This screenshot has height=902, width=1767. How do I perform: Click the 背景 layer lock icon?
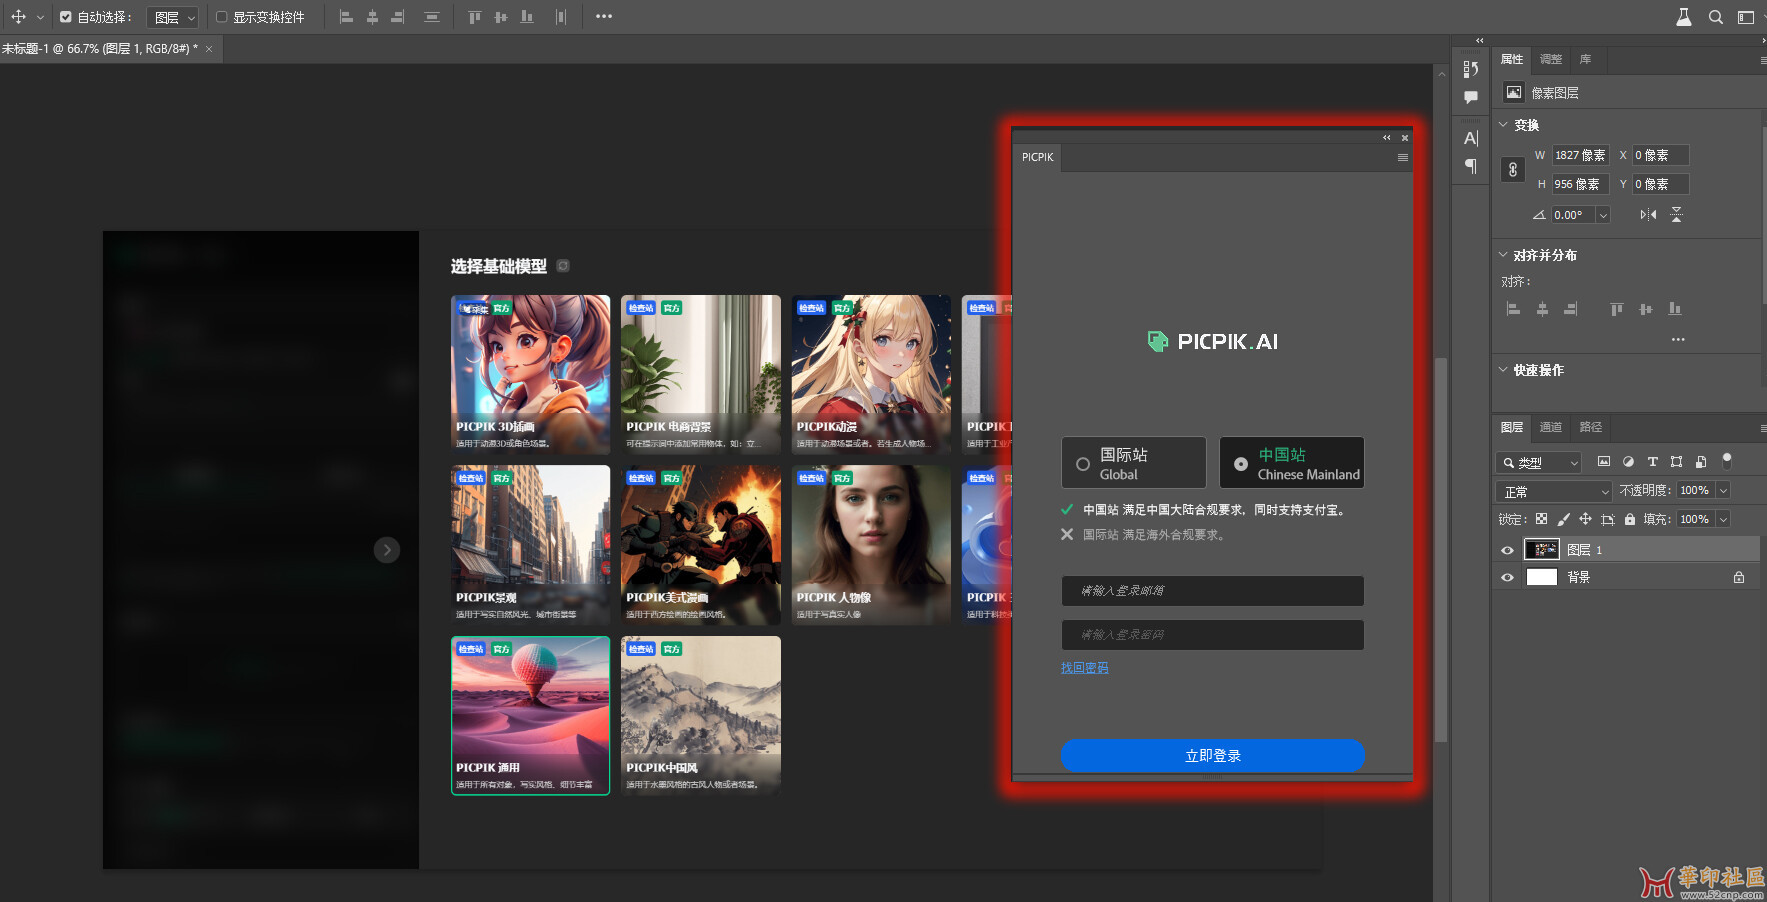pos(1739,578)
